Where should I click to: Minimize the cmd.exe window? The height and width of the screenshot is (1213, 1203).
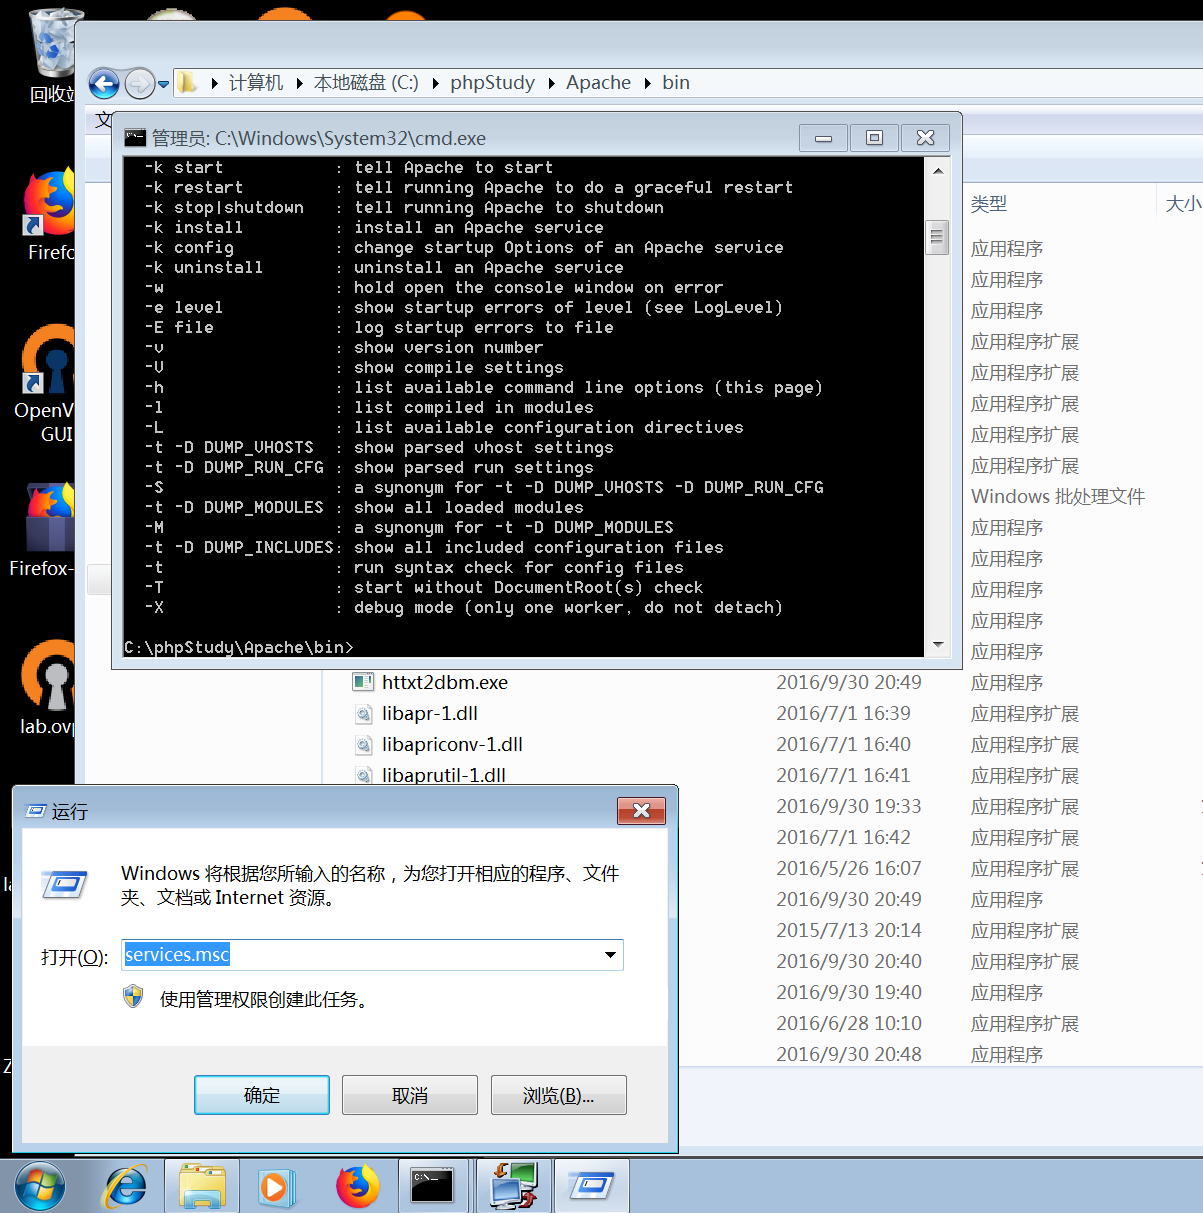(824, 138)
